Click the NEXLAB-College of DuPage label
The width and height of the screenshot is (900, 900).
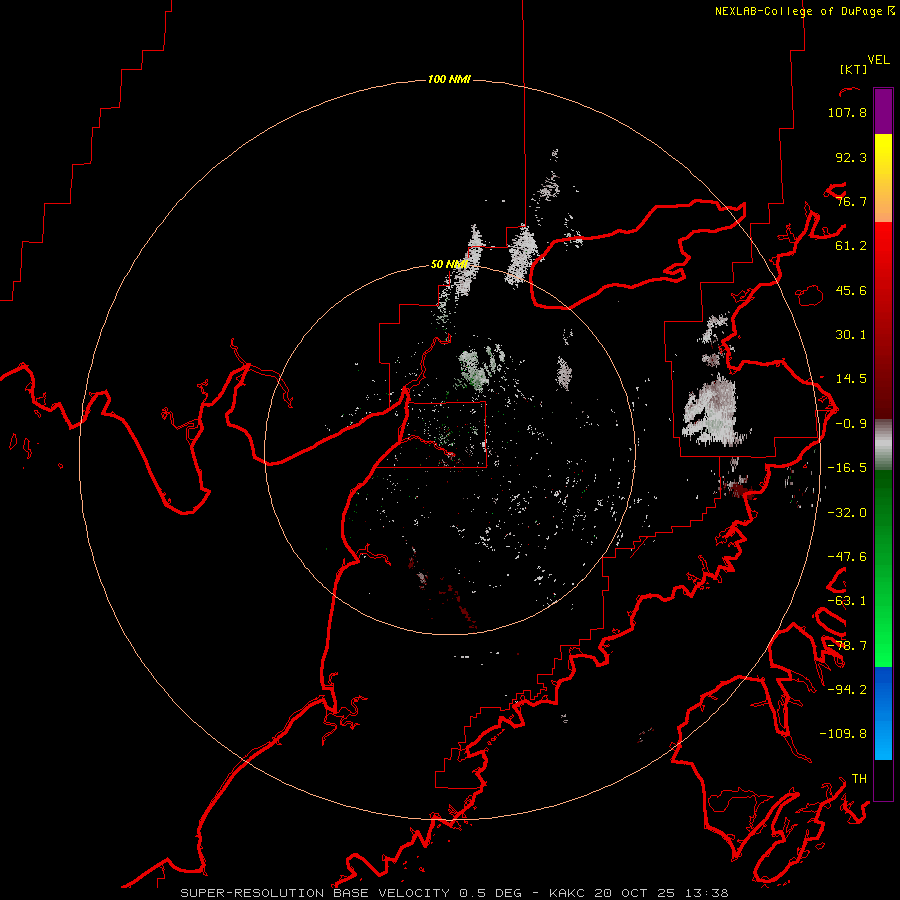pyautogui.click(x=798, y=11)
